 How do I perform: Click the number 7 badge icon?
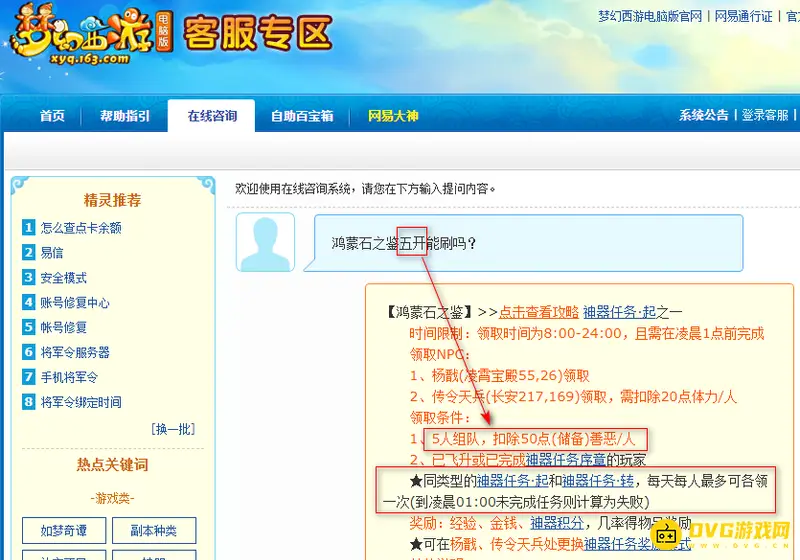pos(29,376)
